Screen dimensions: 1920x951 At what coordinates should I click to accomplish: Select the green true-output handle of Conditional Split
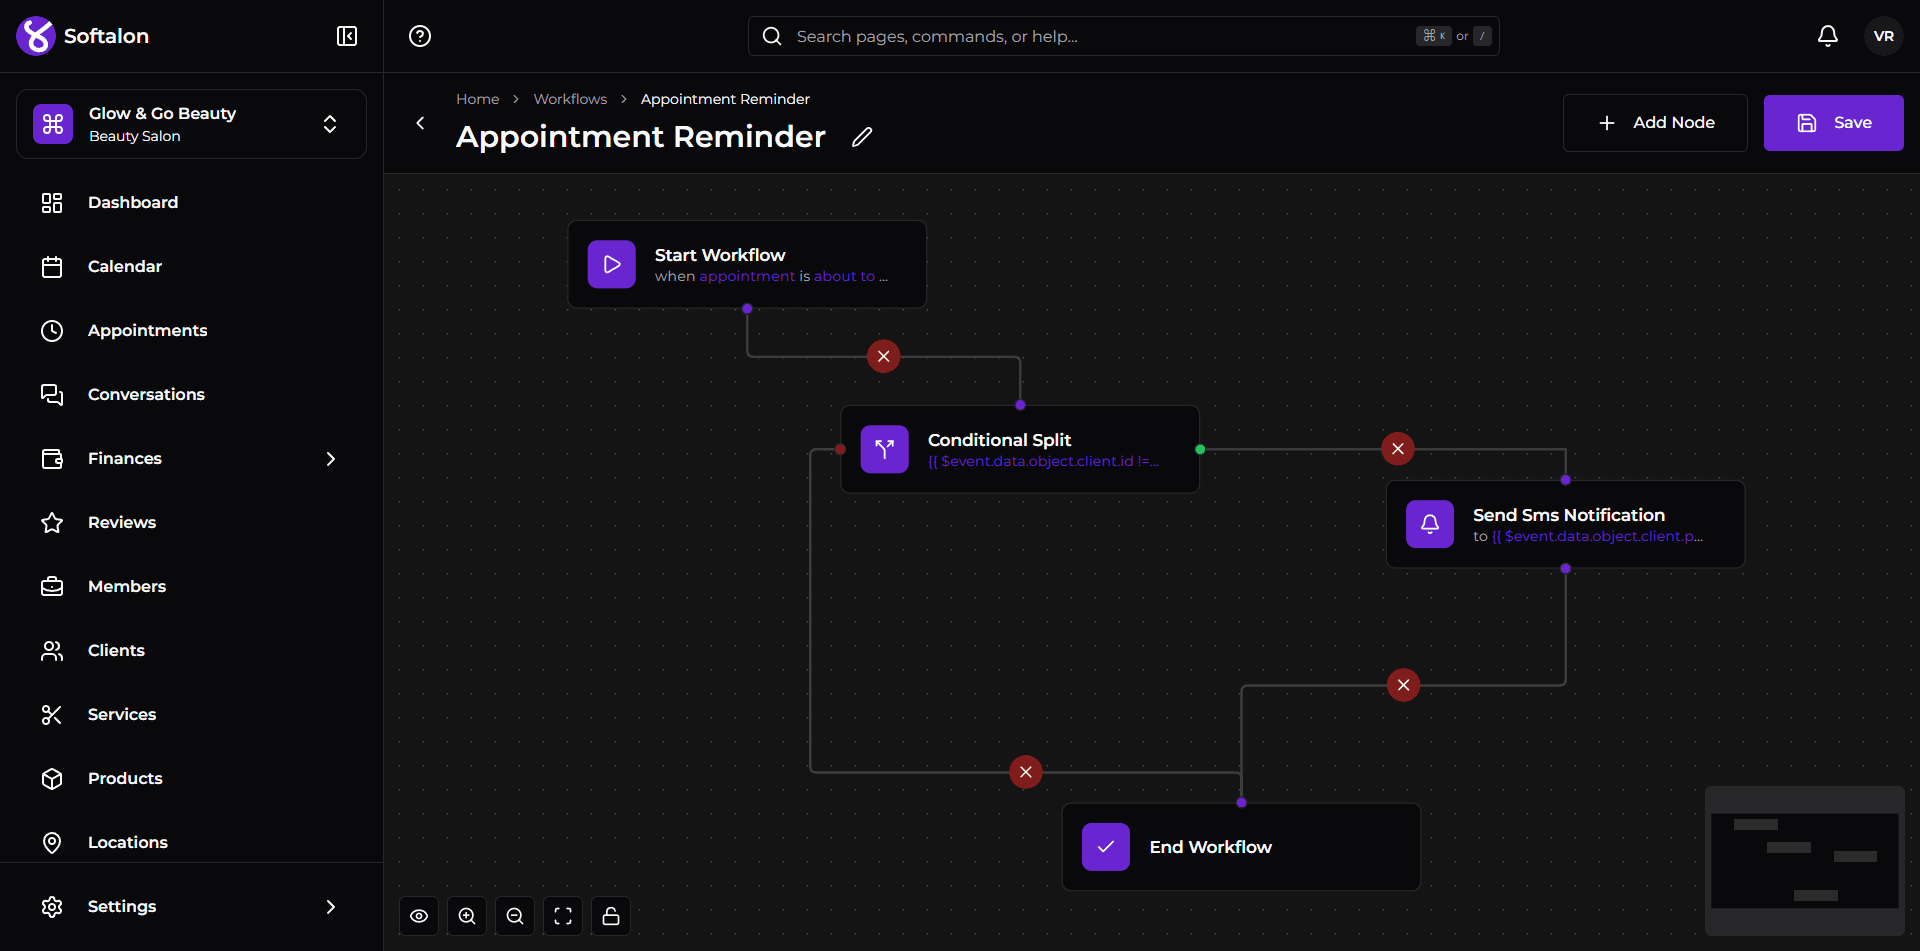coord(1200,450)
